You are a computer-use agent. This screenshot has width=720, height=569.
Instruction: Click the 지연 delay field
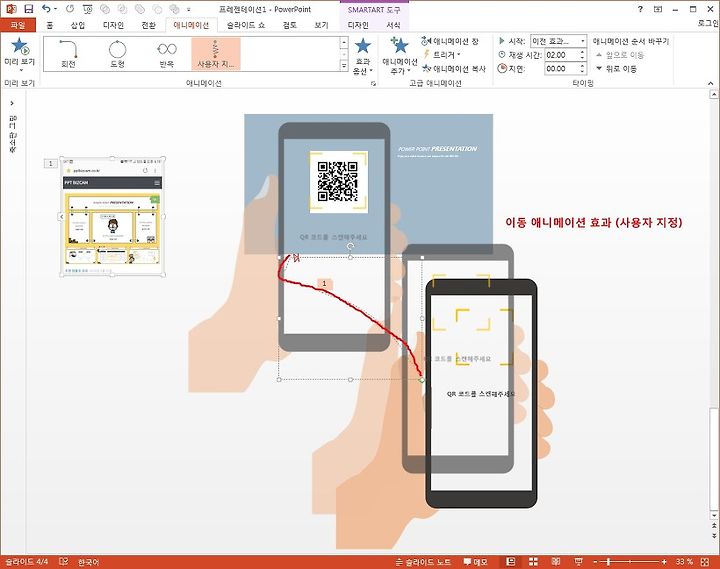(x=561, y=69)
